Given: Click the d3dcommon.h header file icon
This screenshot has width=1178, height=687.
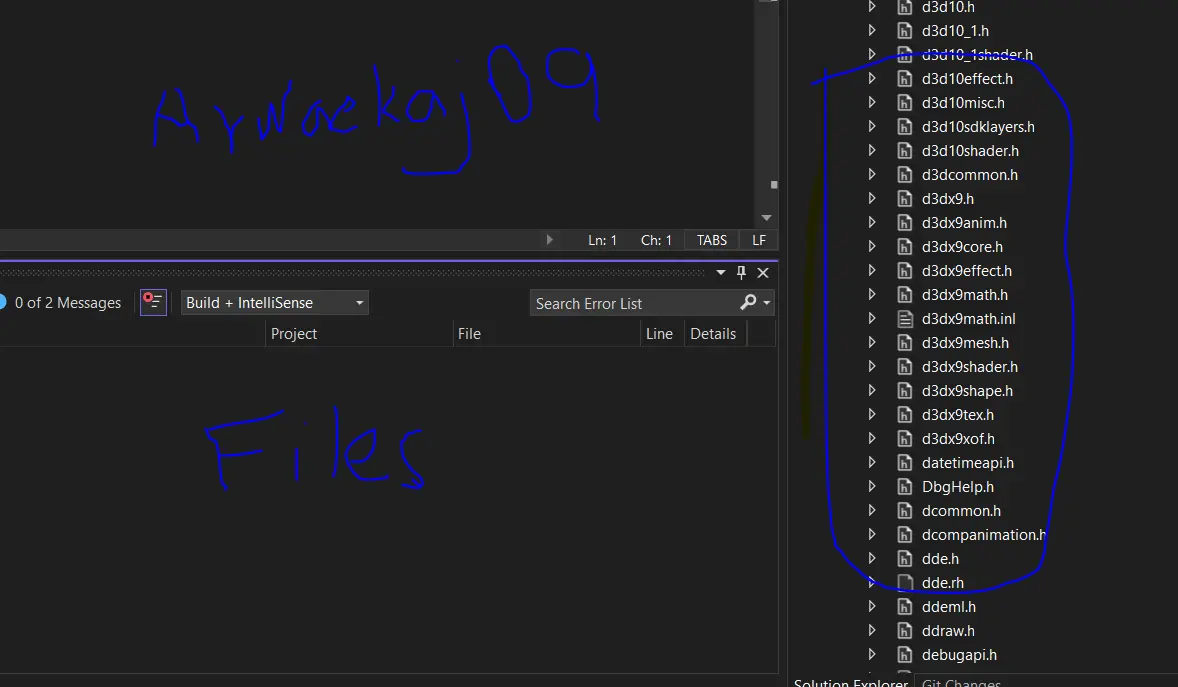Looking at the screenshot, I should click(905, 174).
